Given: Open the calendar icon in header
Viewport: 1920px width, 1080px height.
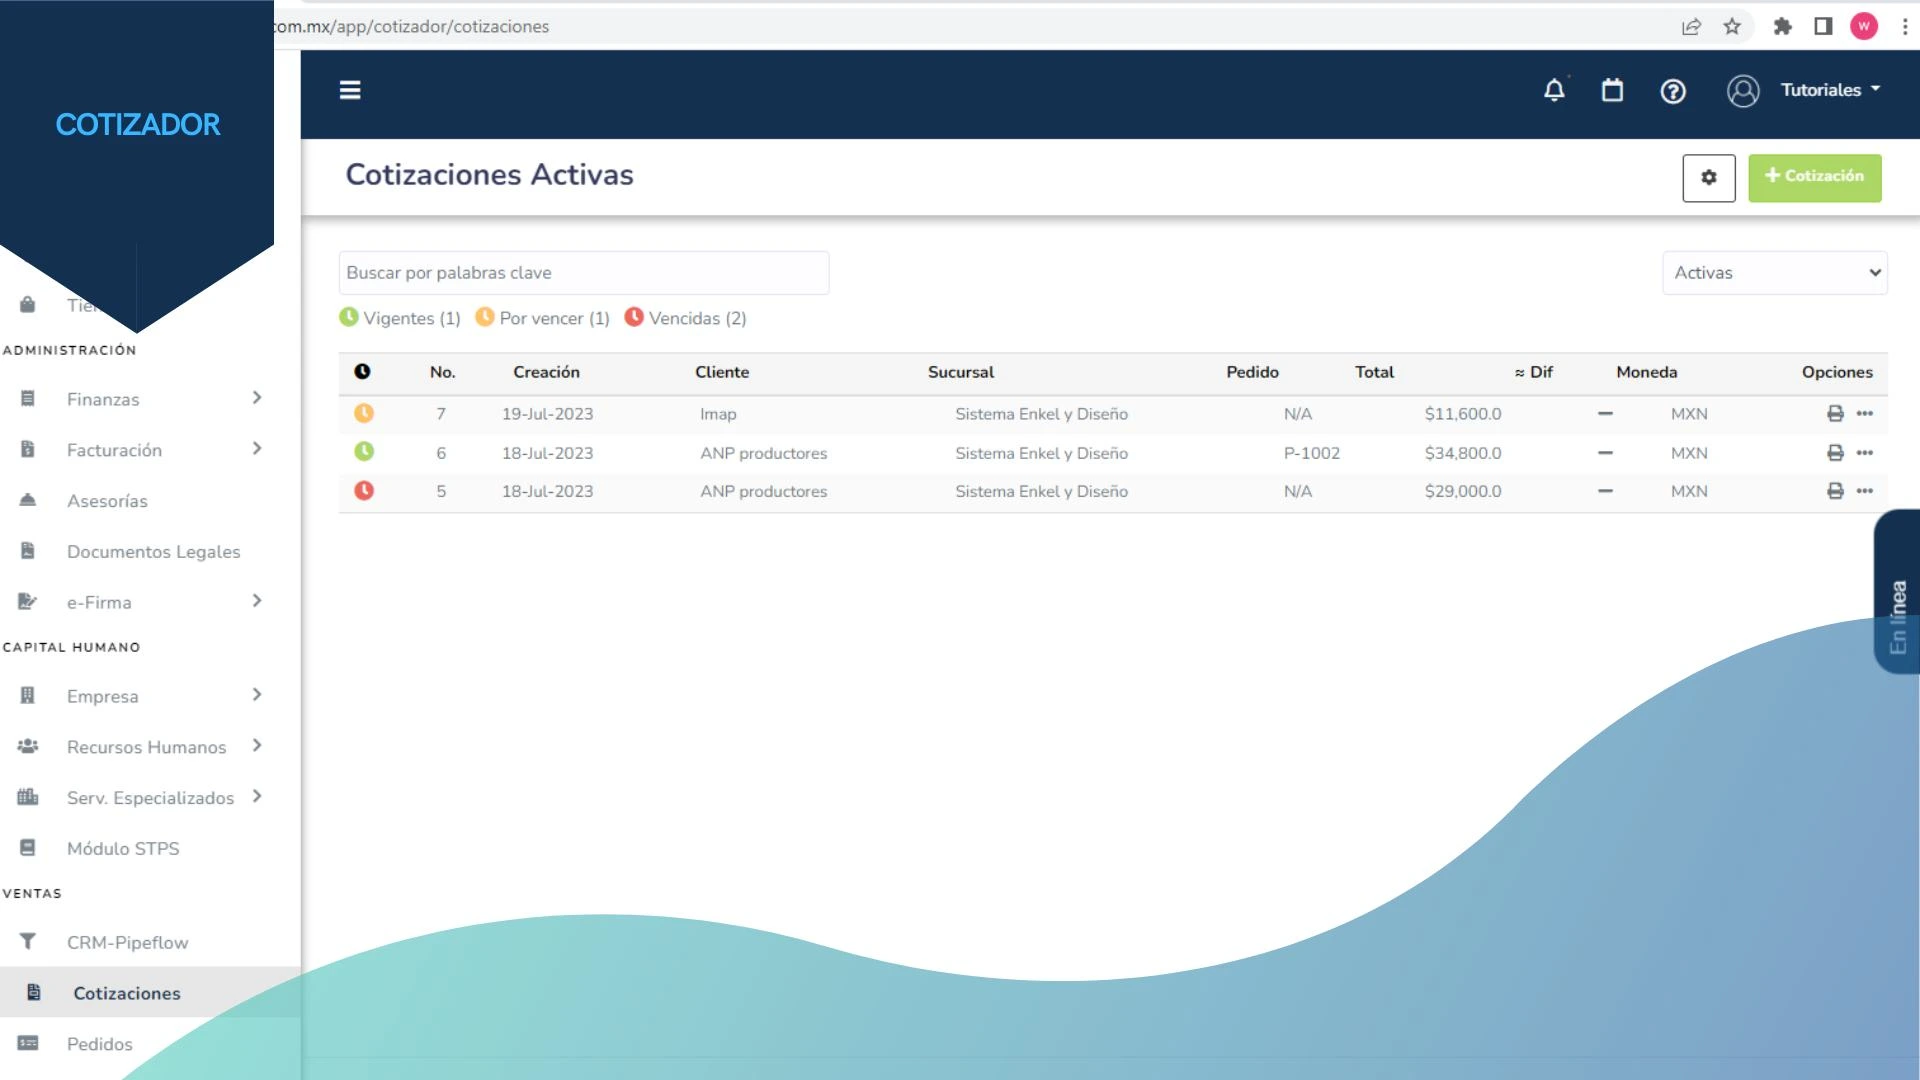Looking at the screenshot, I should 1612,91.
